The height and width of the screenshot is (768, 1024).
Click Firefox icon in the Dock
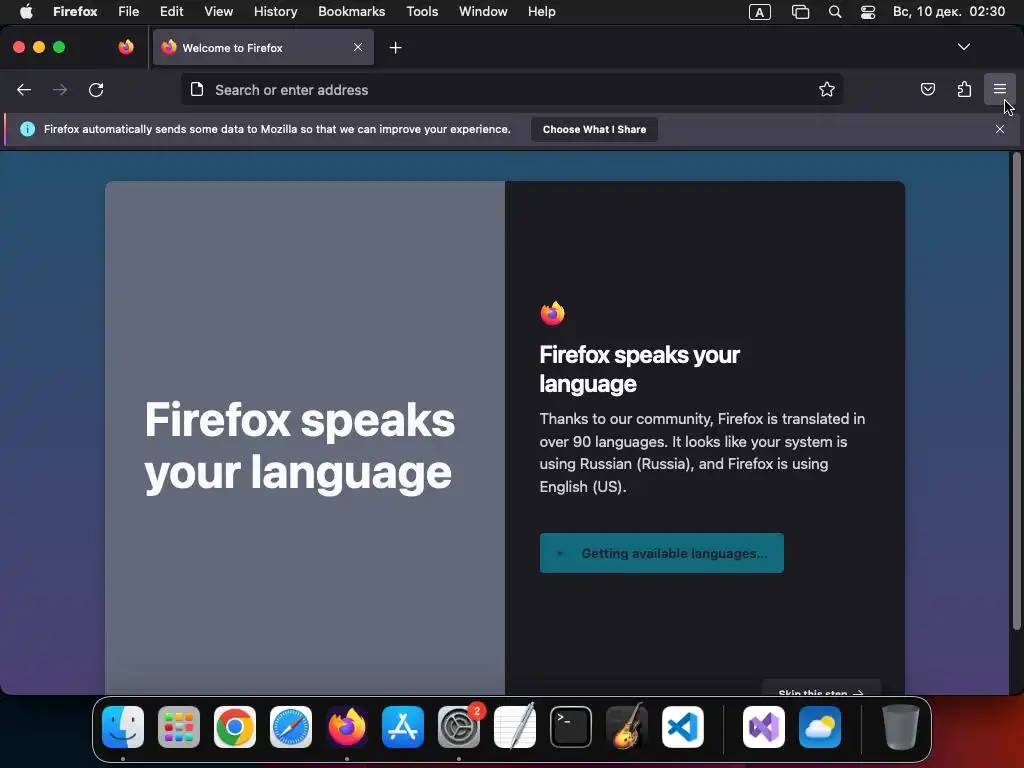[x=347, y=727]
